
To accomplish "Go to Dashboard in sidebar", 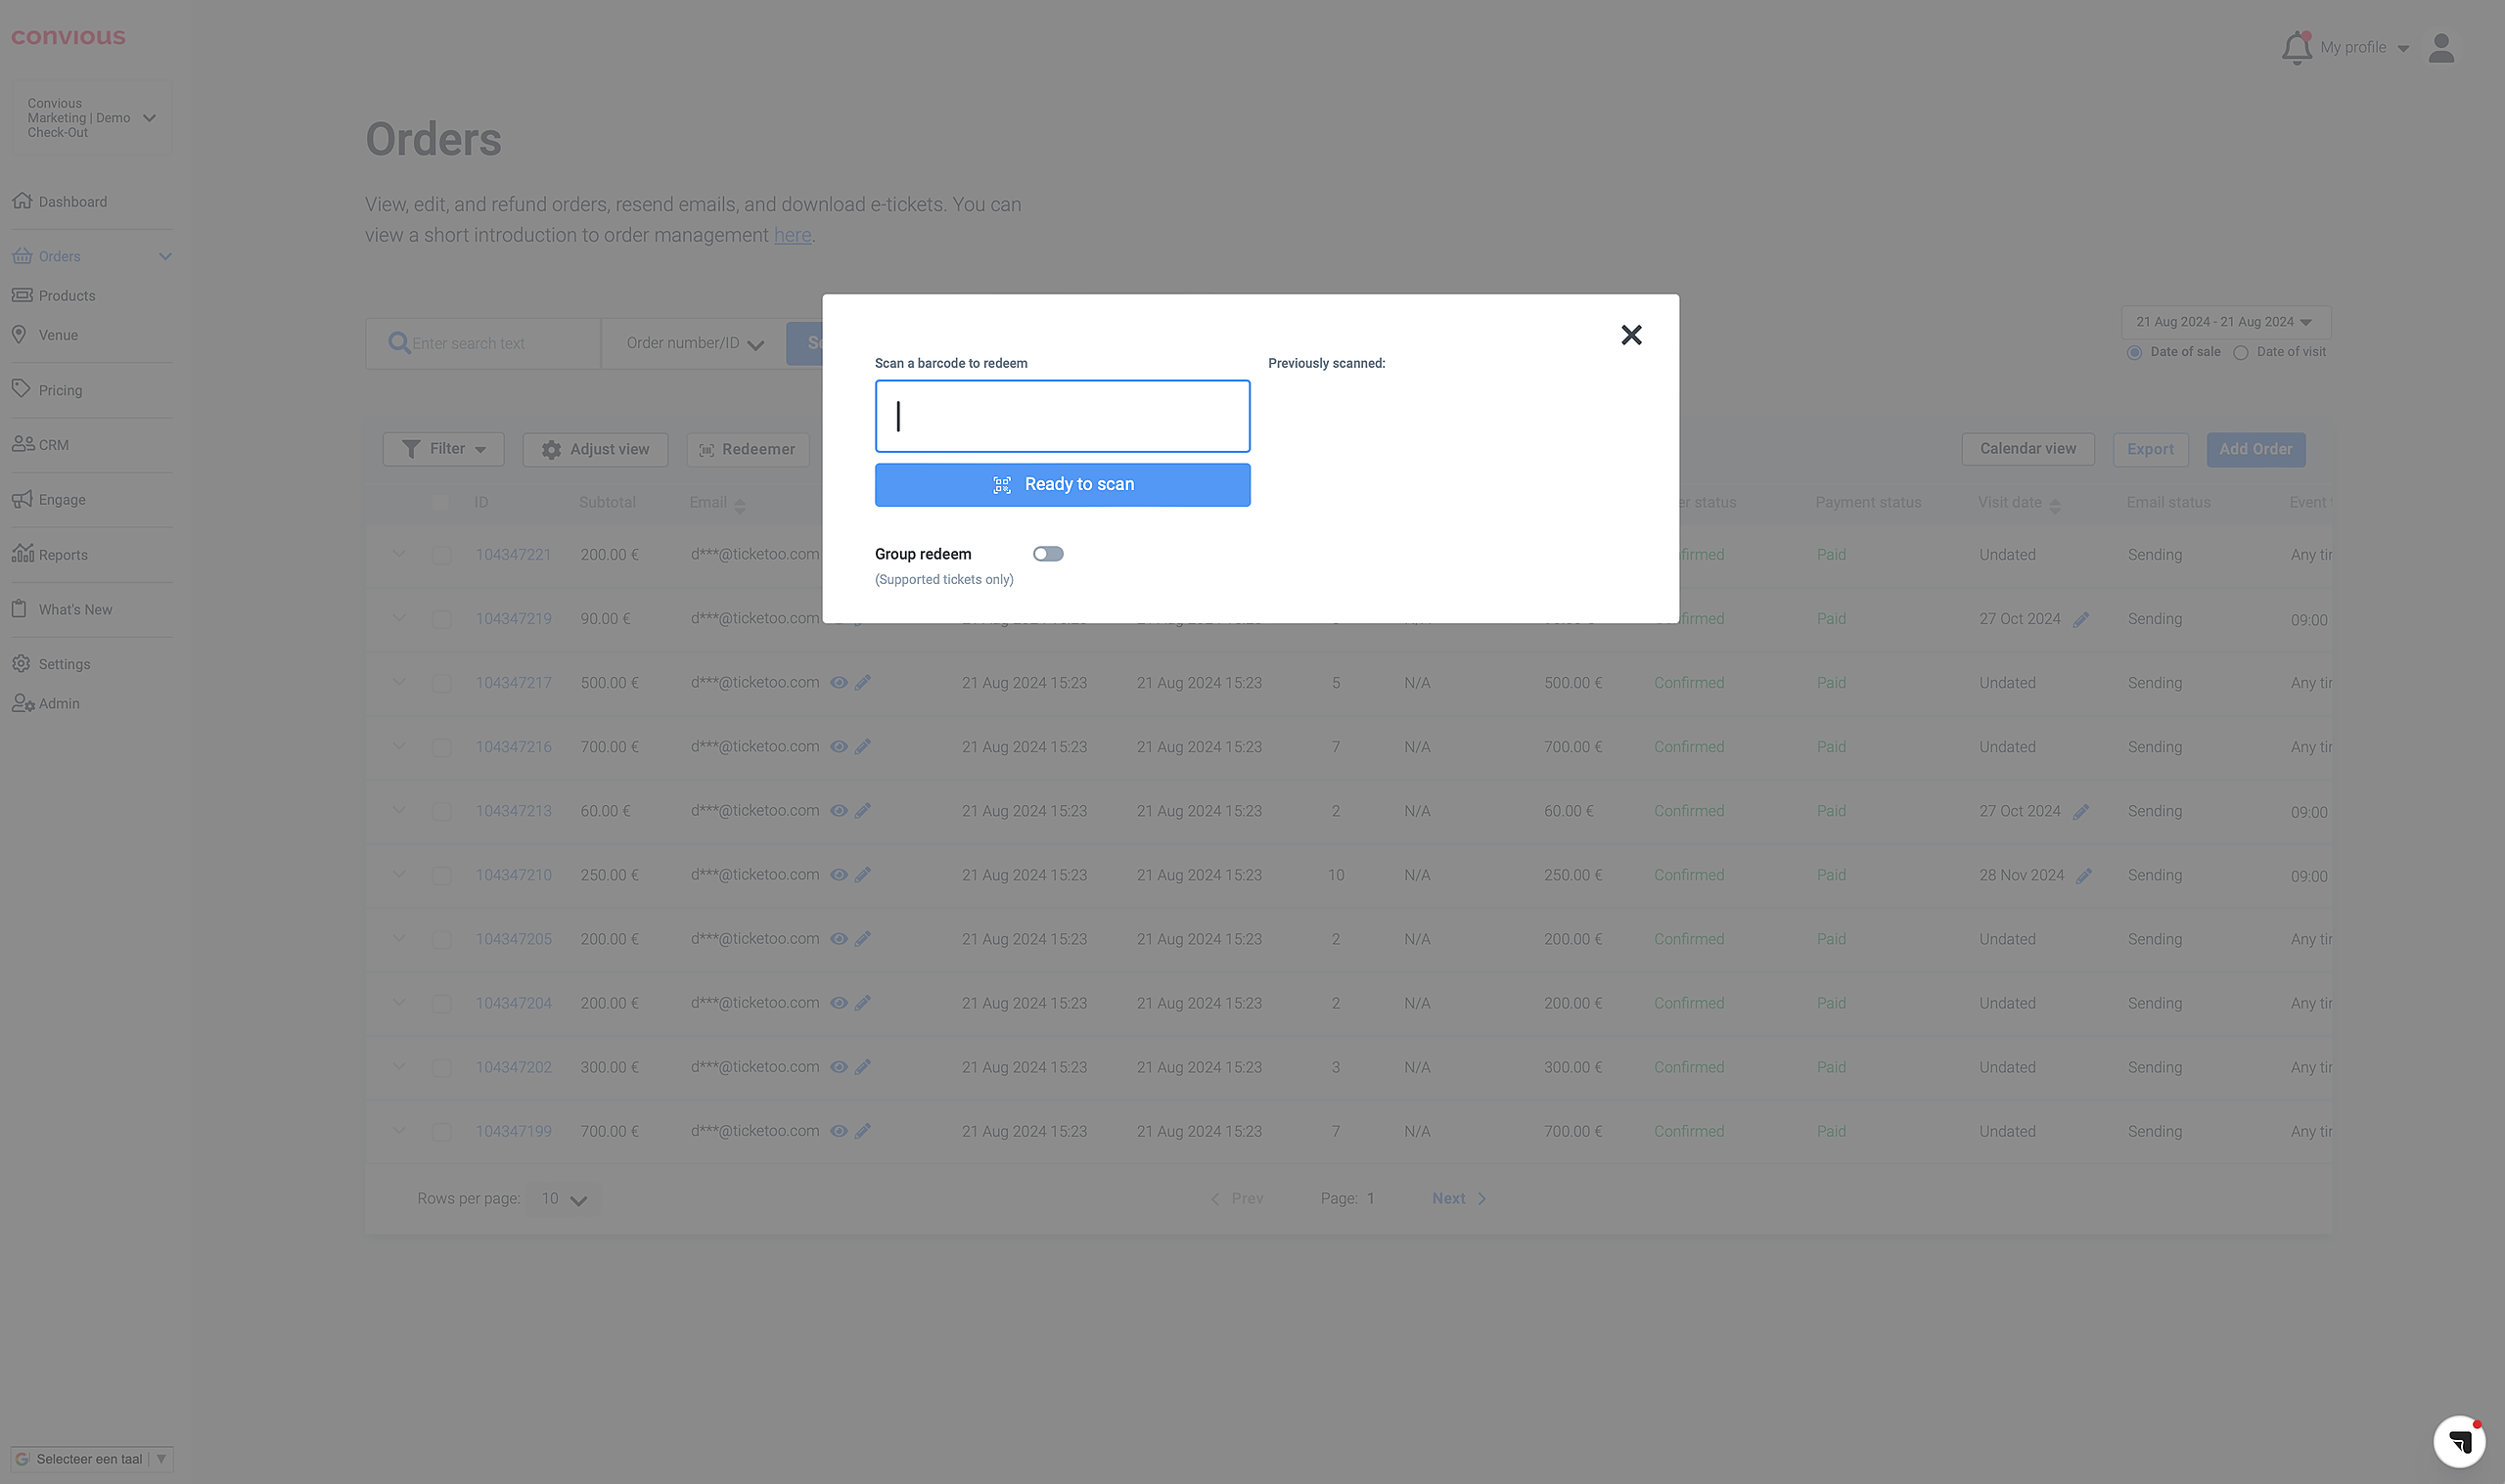I will coord(72,202).
